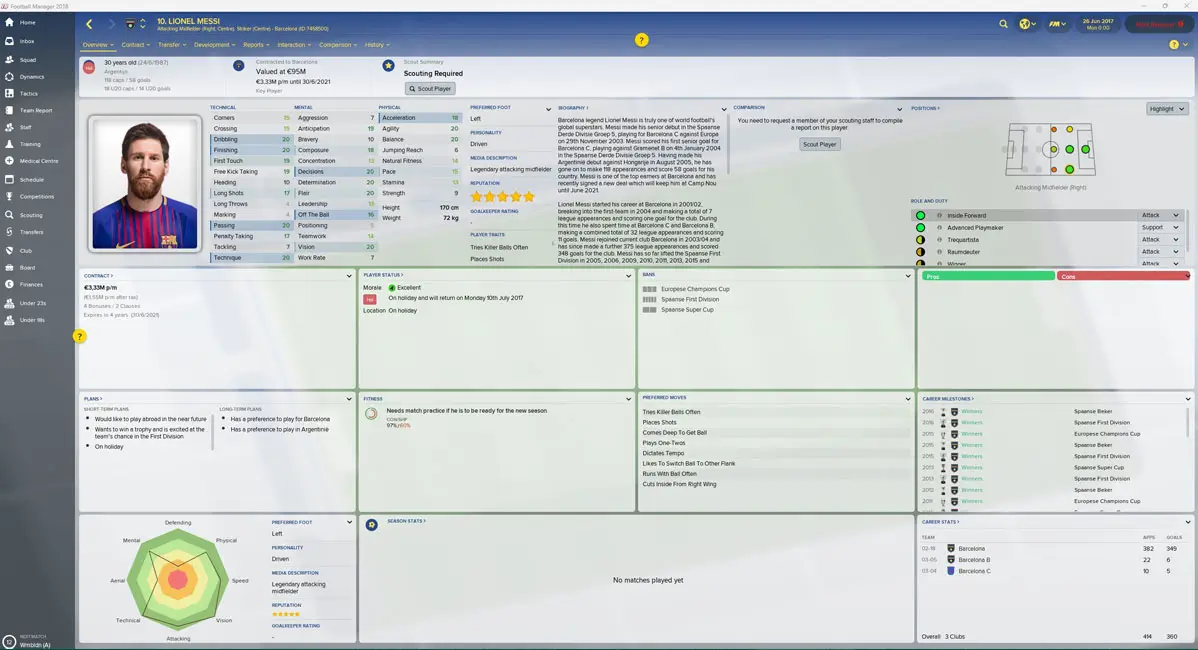The height and width of the screenshot is (650, 1198).
Task: Expand the Preferred Foot panel chevron
Action: [x=548, y=109]
